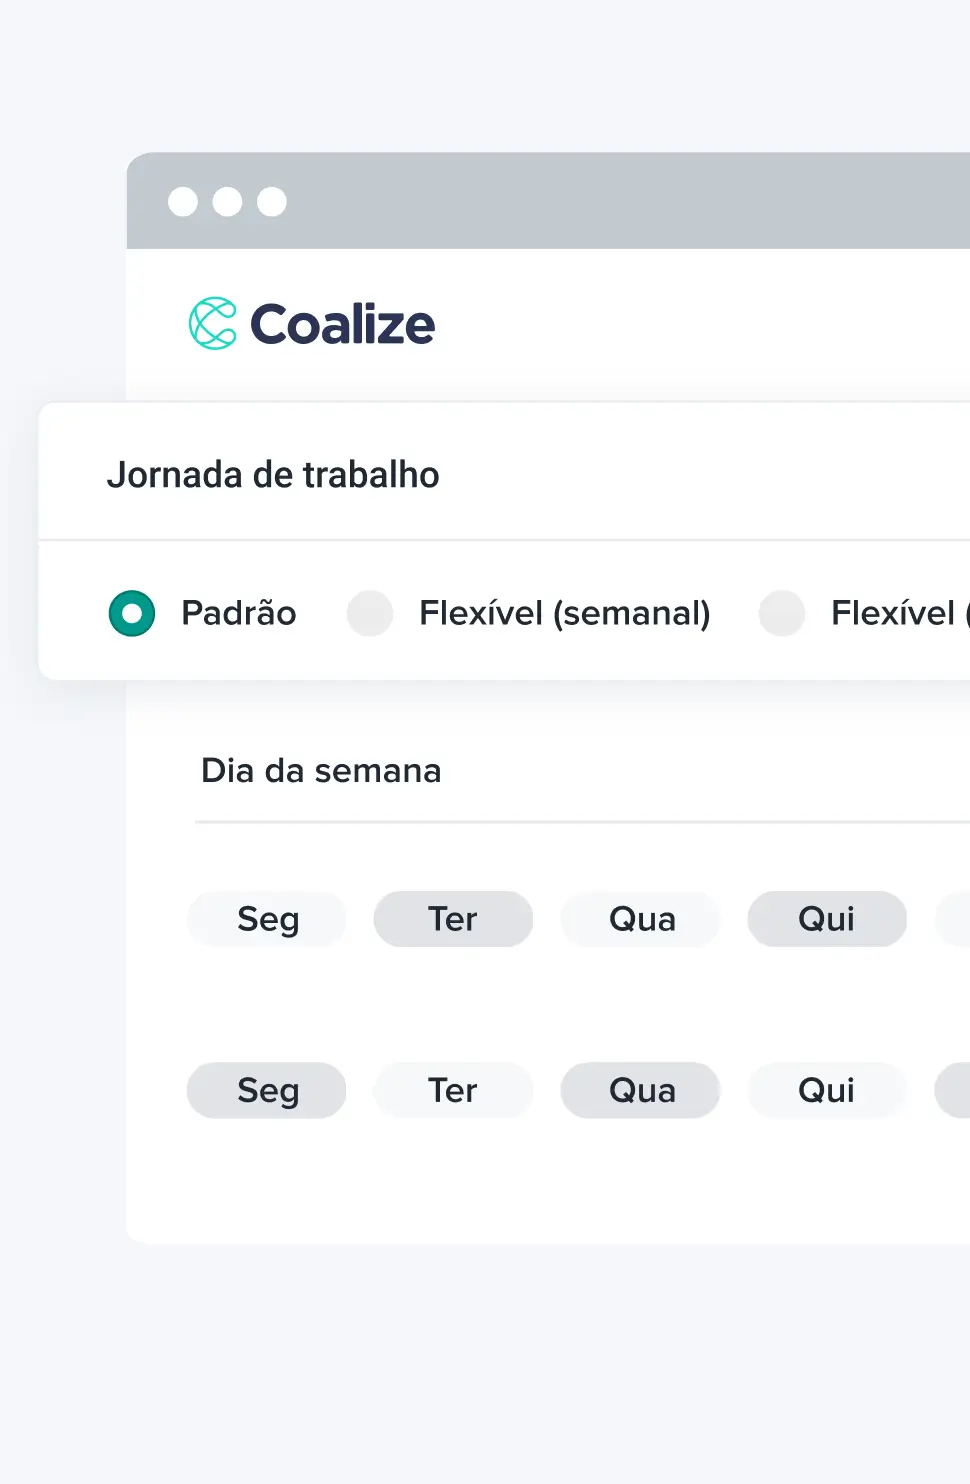Toggle Ter chip in the first row
Viewport: 970px width, 1484px height.
pyautogui.click(x=453, y=919)
